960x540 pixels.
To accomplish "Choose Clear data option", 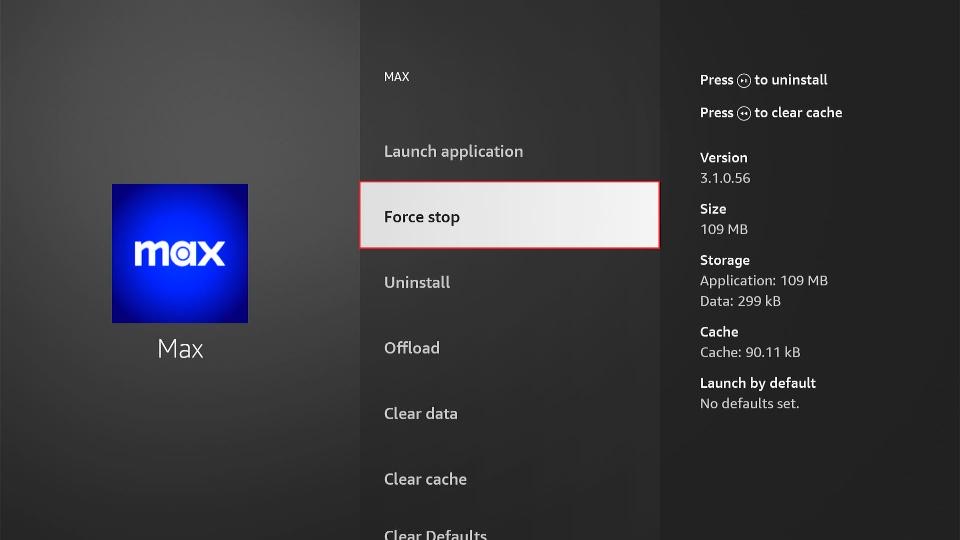I will [x=509, y=413].
